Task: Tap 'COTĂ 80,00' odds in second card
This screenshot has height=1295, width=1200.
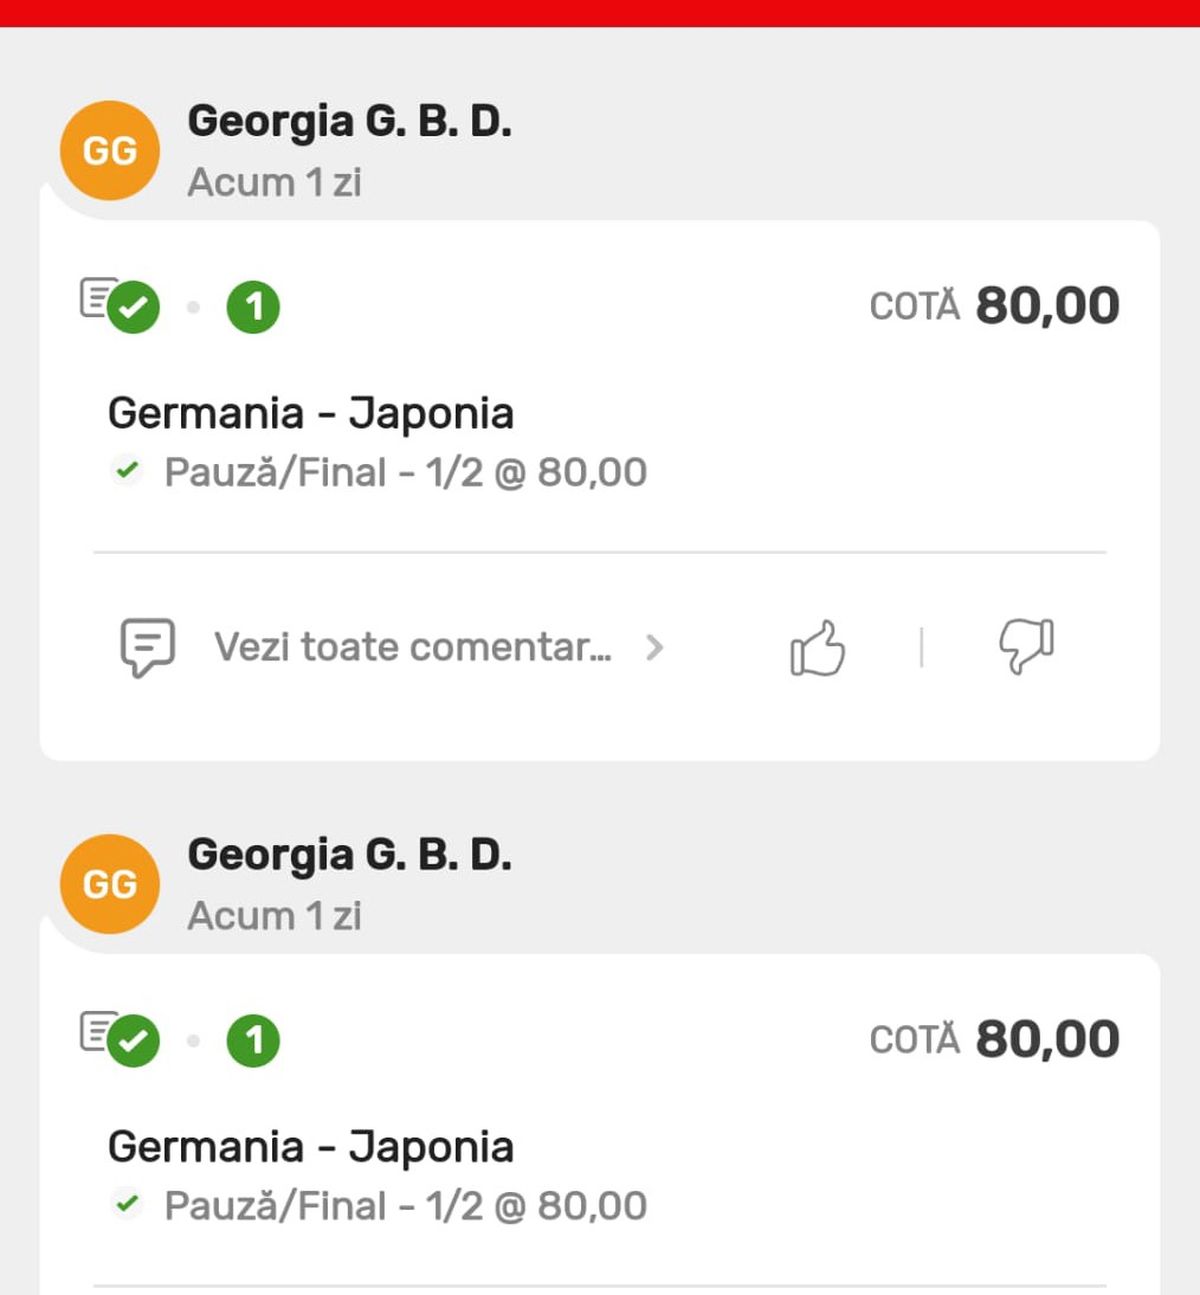Action: (x=995, y=1040)
